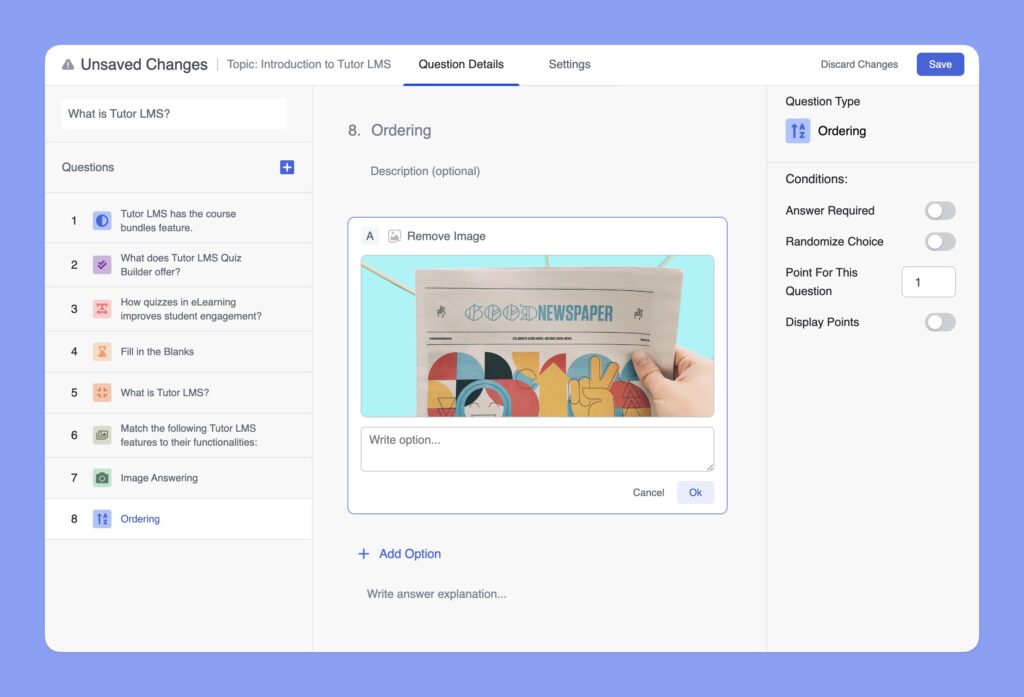Select question How quizzes in eLearning improves engagement
This screenshot has height=697, width=1024.
(x=178, y=309)
